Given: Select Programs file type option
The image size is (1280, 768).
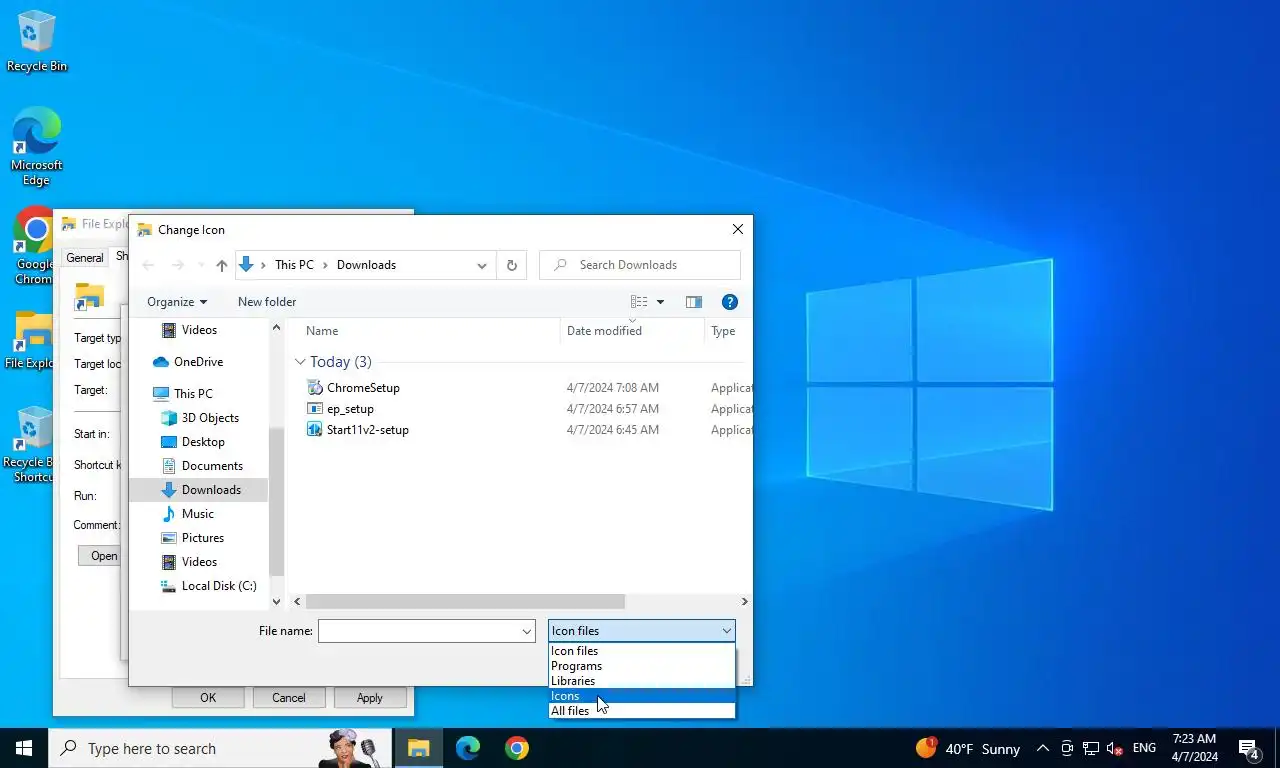Looking at the screenshot, I should 641,666.
